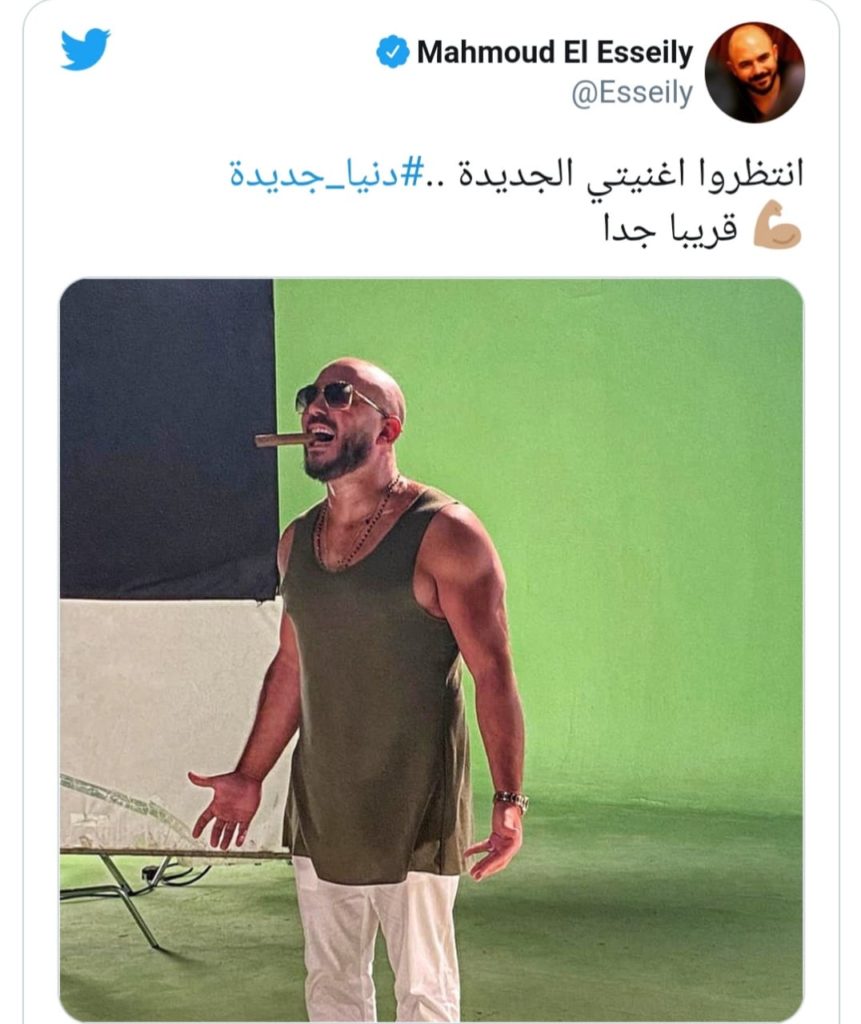Click the blue verified badge
The height and width of the screenshot is (1024, 861).
(x=393, y=52)
